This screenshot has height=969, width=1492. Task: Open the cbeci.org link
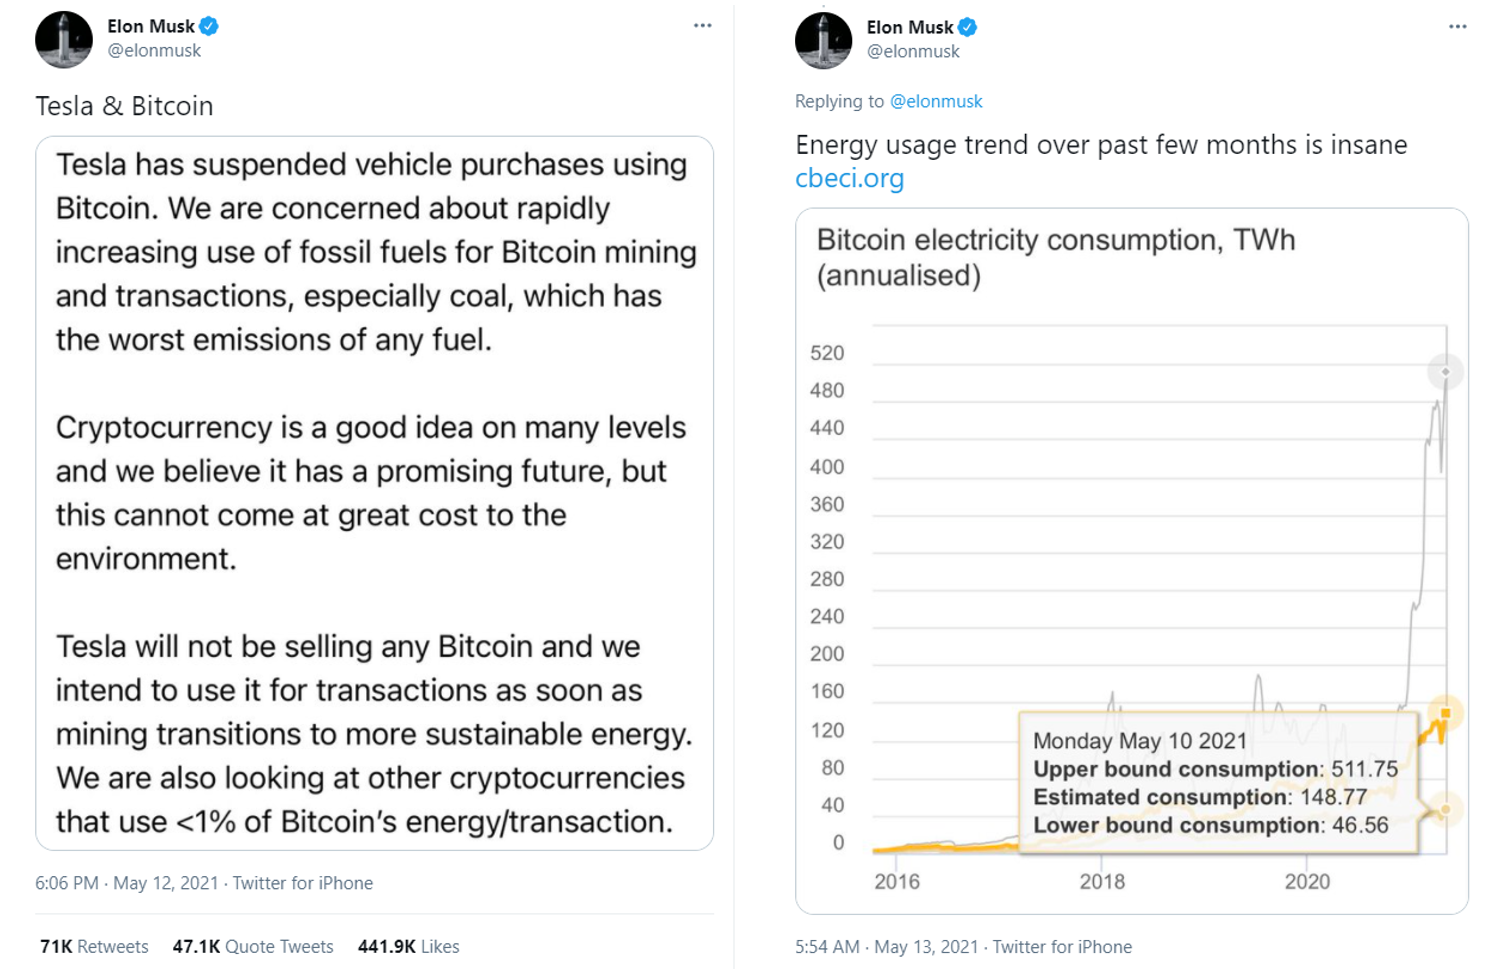tap(849, 179)
